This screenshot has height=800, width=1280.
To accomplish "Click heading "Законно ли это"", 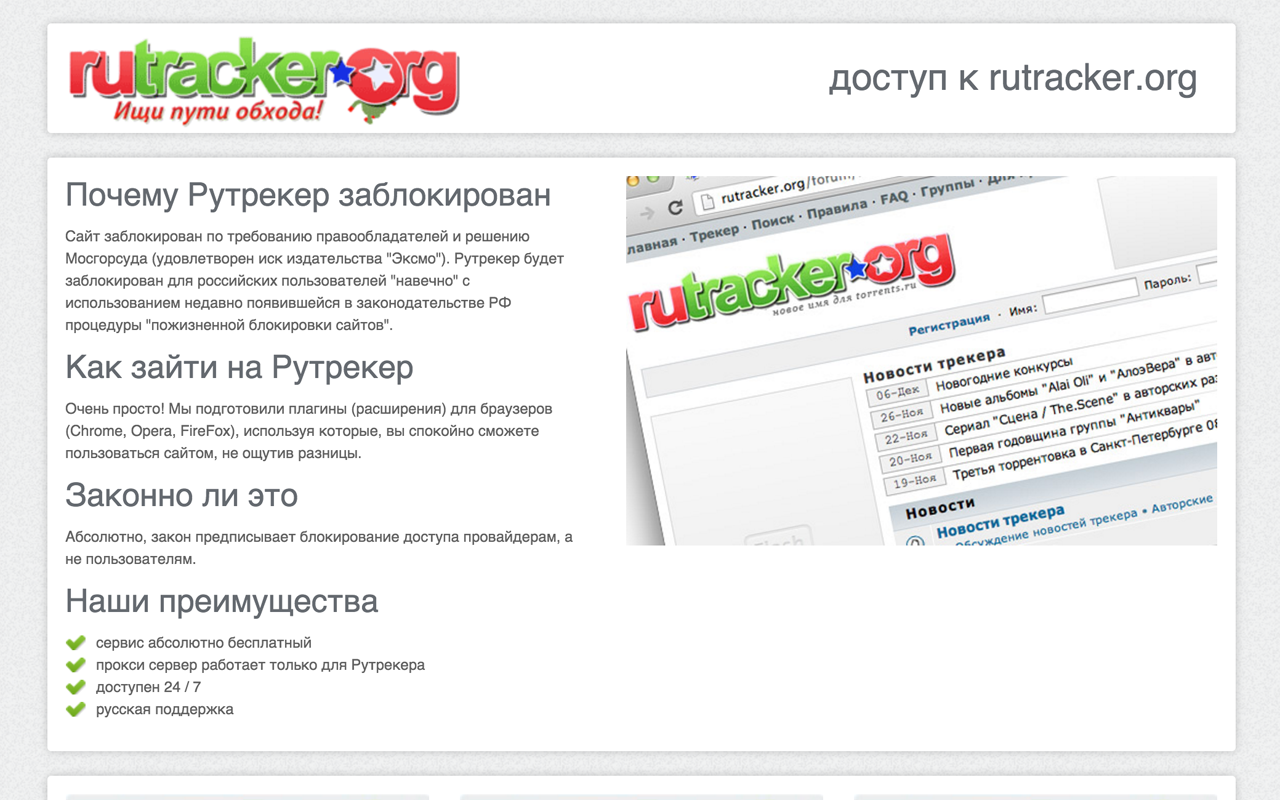I will click(x=181, y=495).
